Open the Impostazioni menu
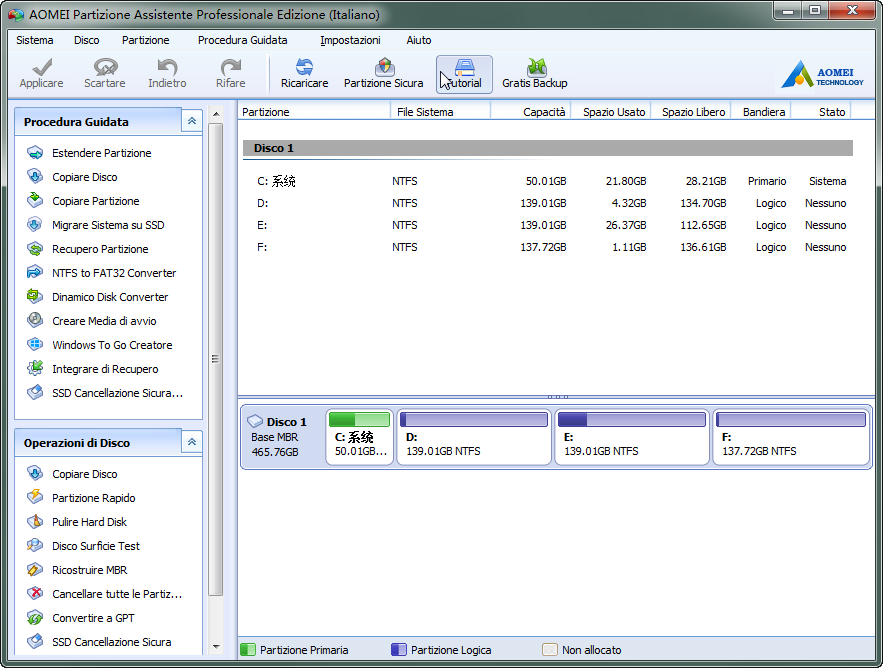 click(x=350, y=40)
